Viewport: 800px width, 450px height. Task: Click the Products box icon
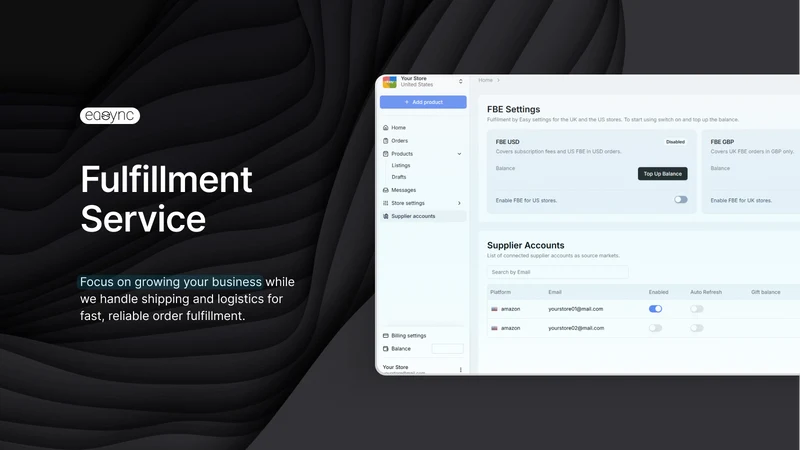point(386,154)
